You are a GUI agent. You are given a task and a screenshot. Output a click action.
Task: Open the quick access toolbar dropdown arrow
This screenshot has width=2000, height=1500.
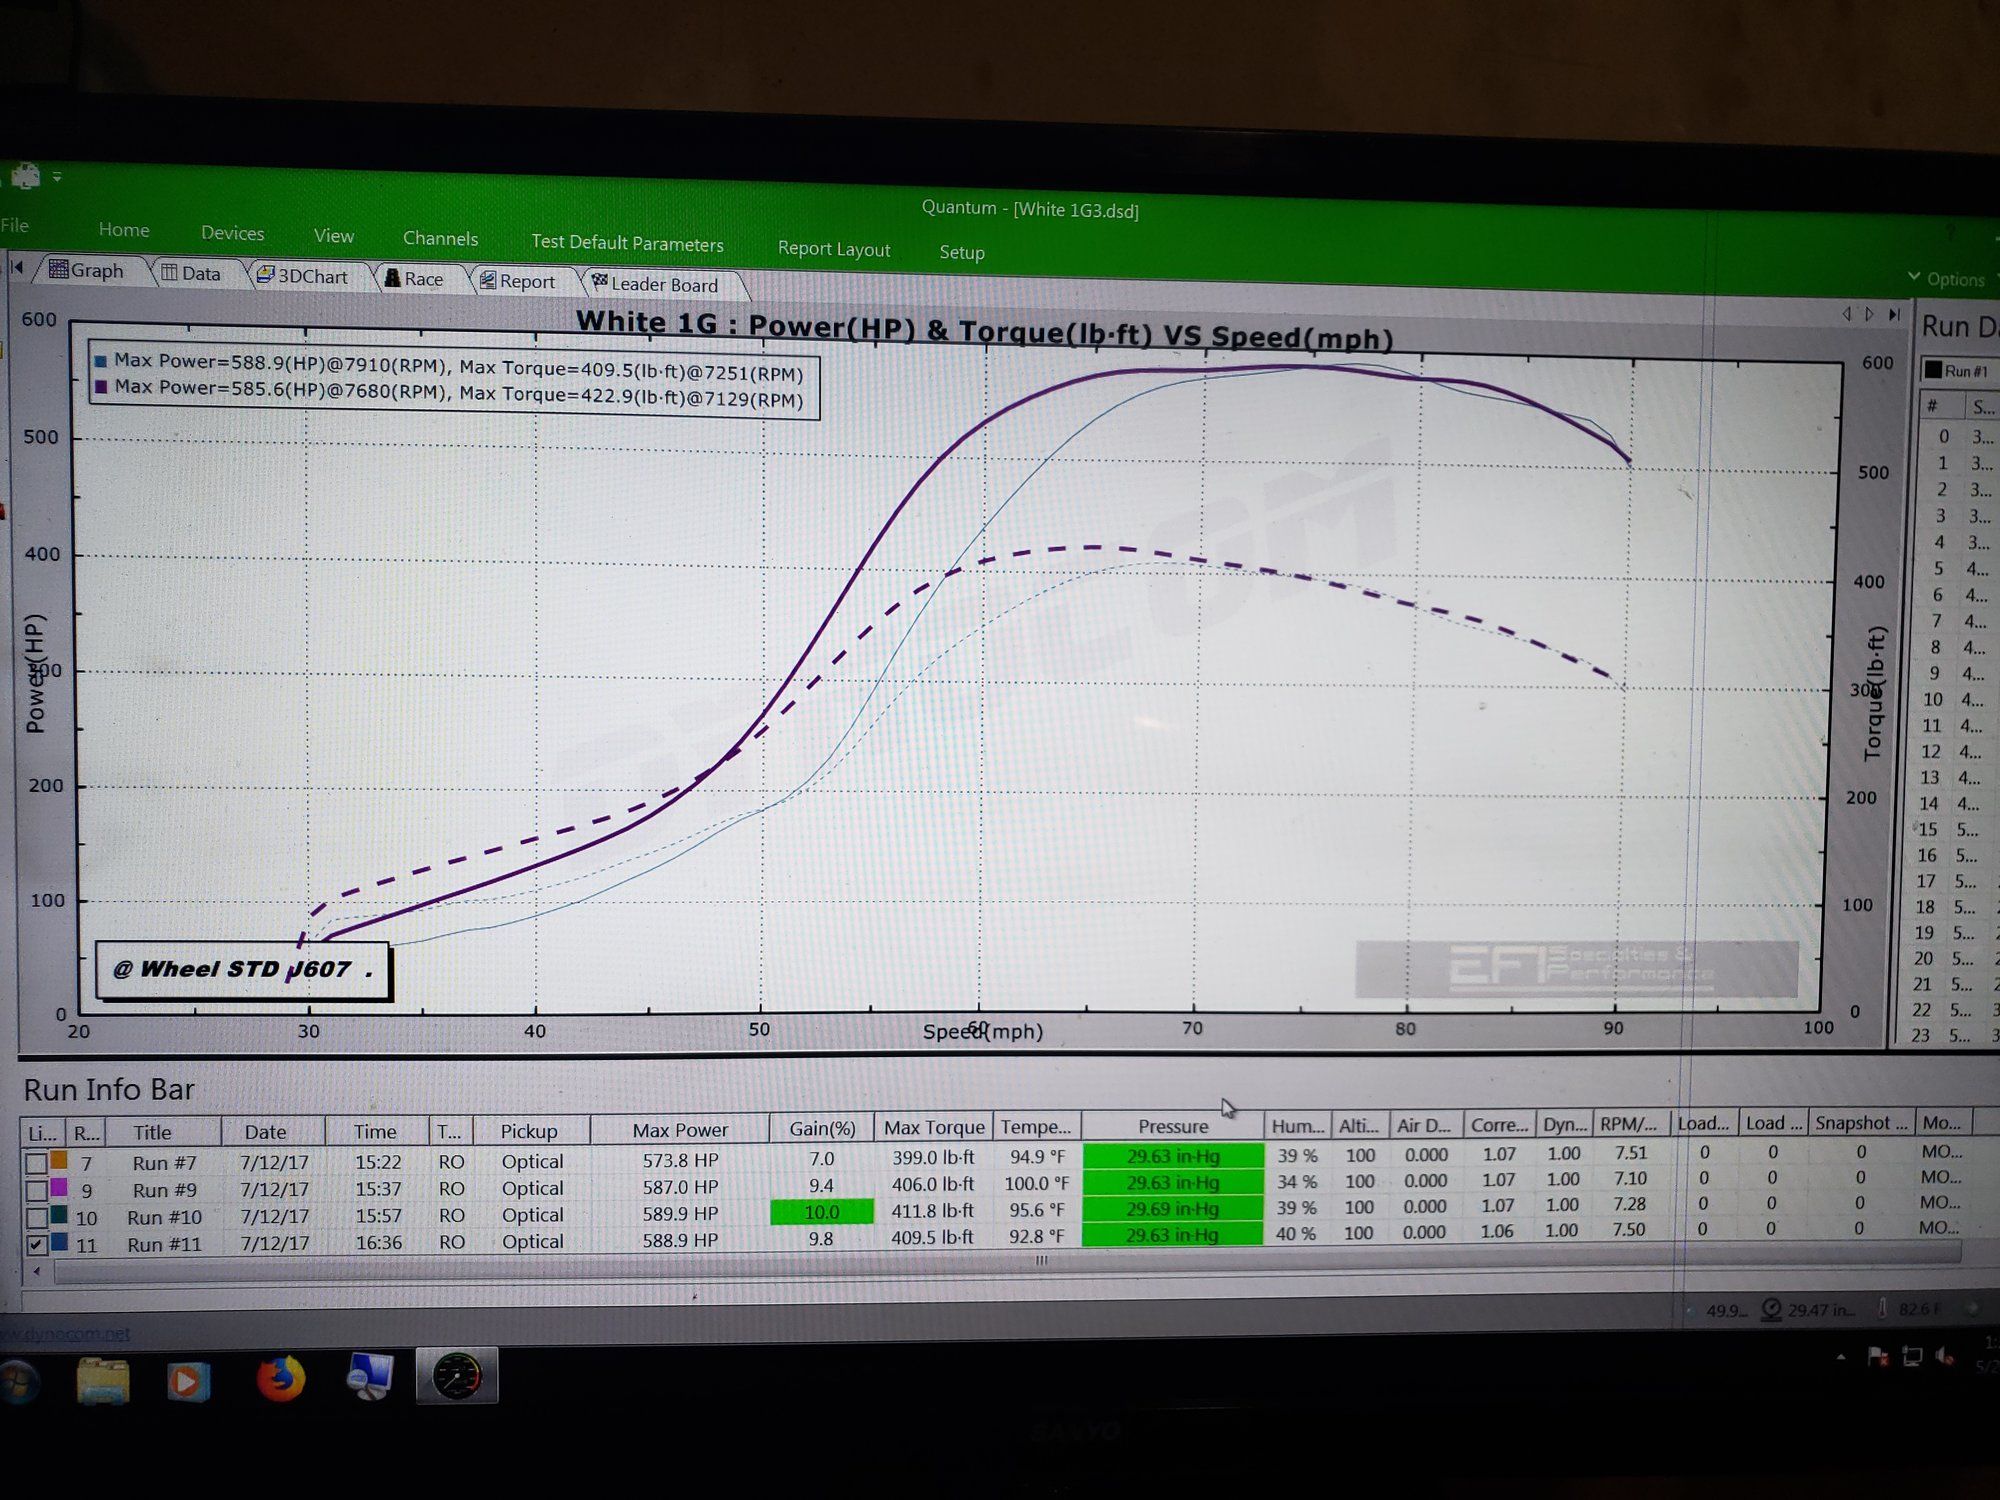click(x=57, y=176)
